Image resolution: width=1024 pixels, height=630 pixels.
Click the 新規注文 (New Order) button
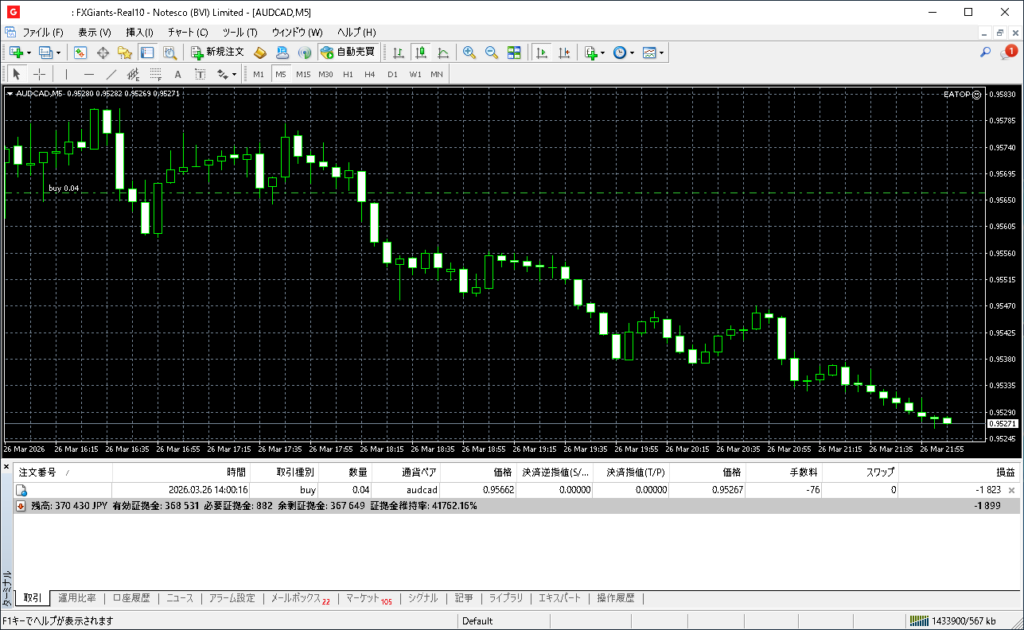[217, 52]
